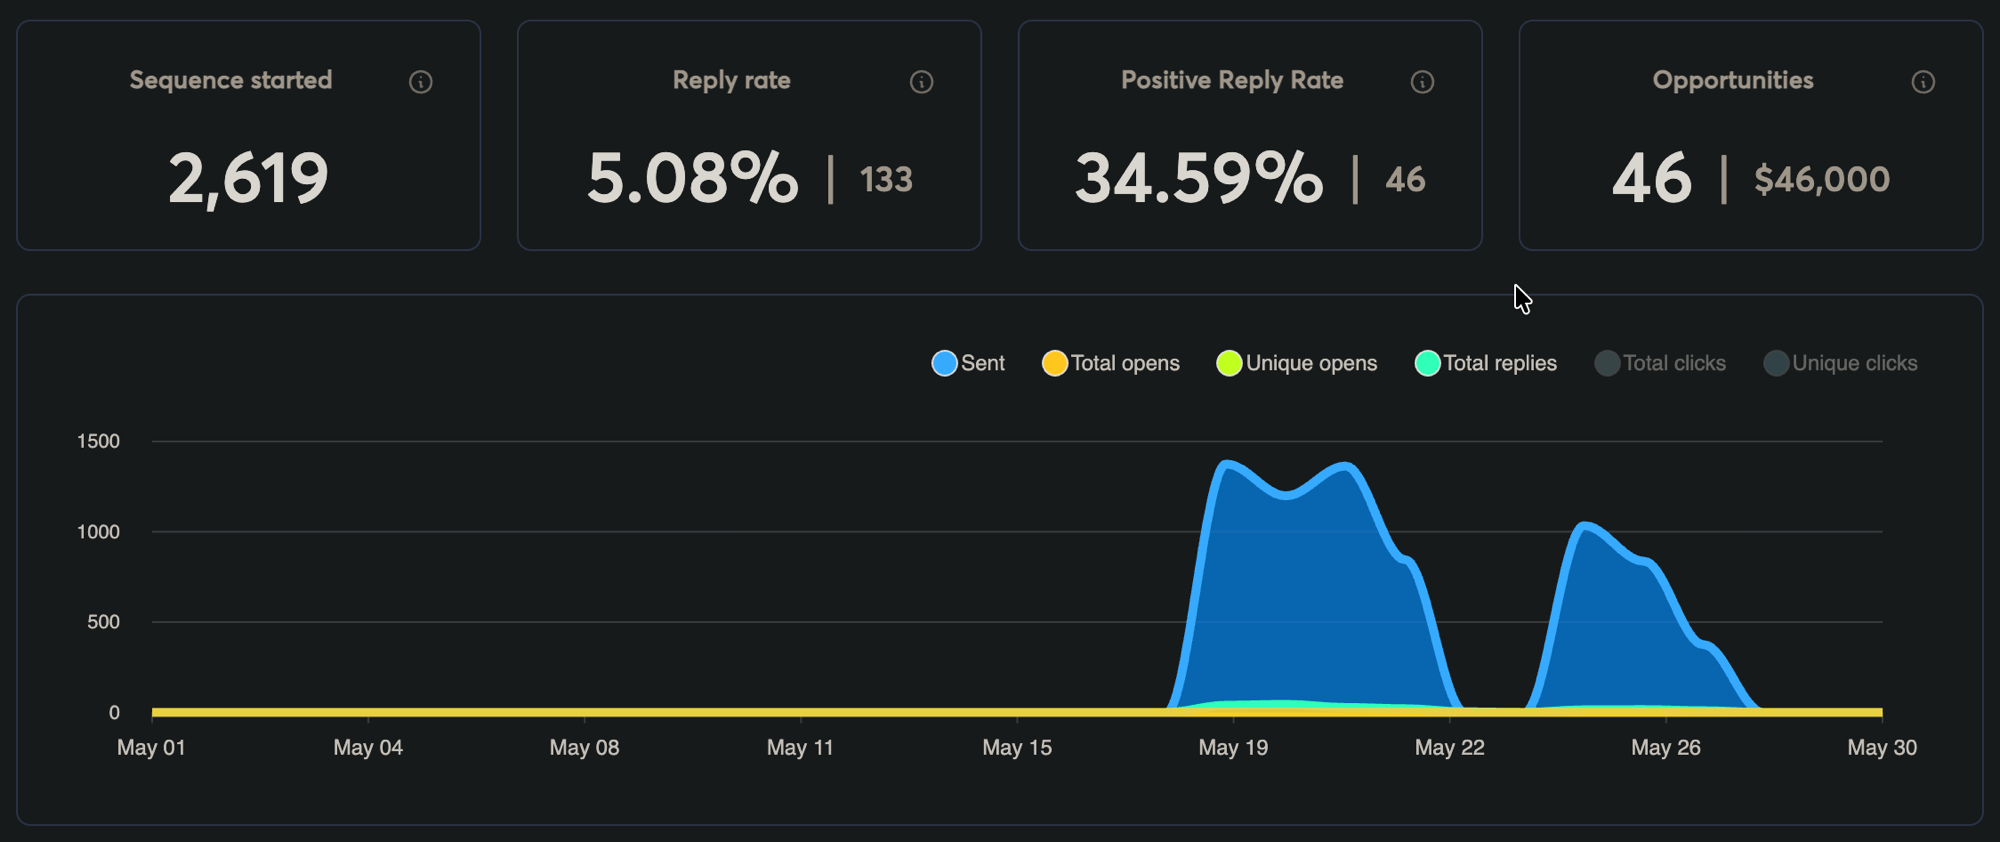Click the May 15 axis label
Image resolution: width=2000 pixels, height=842 pixels.
[1017, 748]
